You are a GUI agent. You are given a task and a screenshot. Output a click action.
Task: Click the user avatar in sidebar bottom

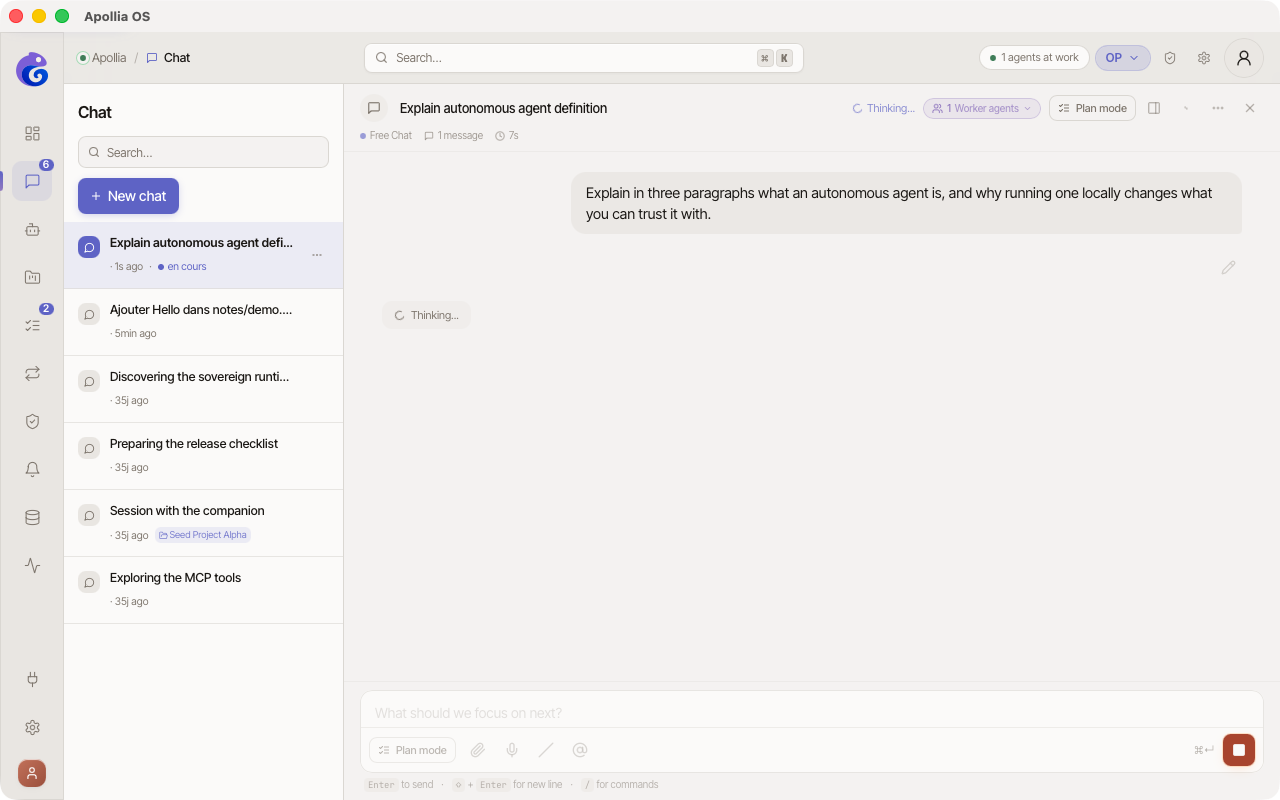pos(32,773)
